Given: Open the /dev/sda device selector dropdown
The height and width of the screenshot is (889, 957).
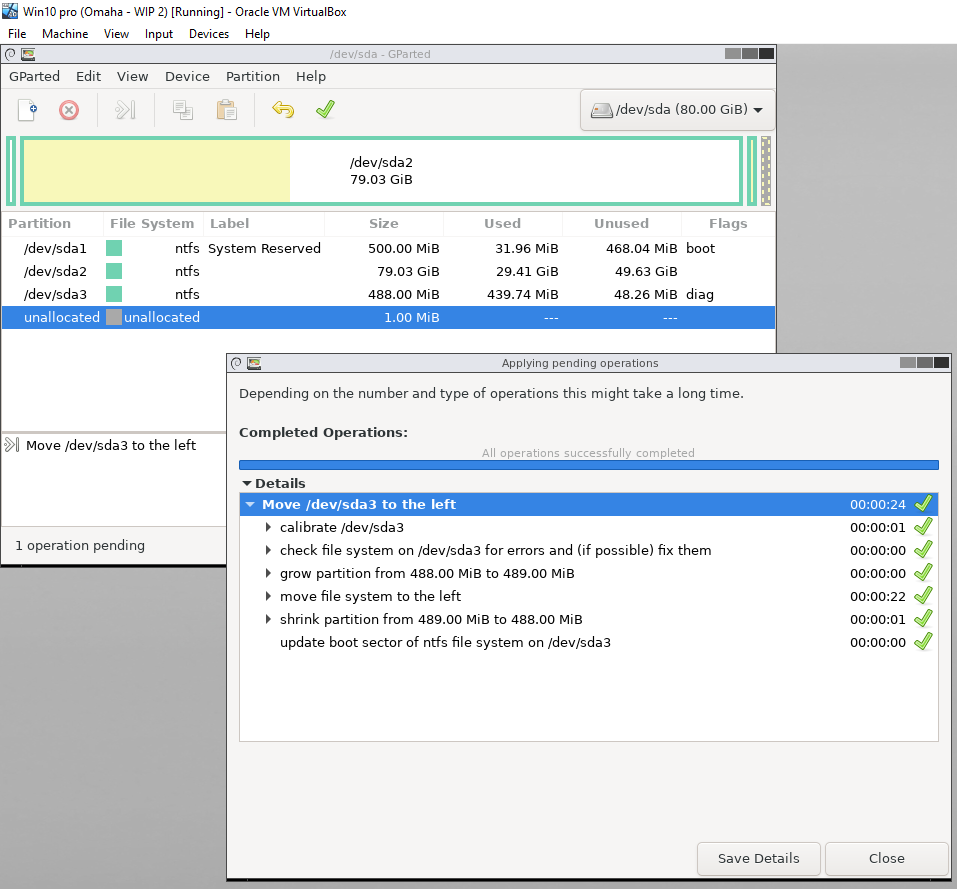Looking at the screenshot, I should (x=676, y=109).
